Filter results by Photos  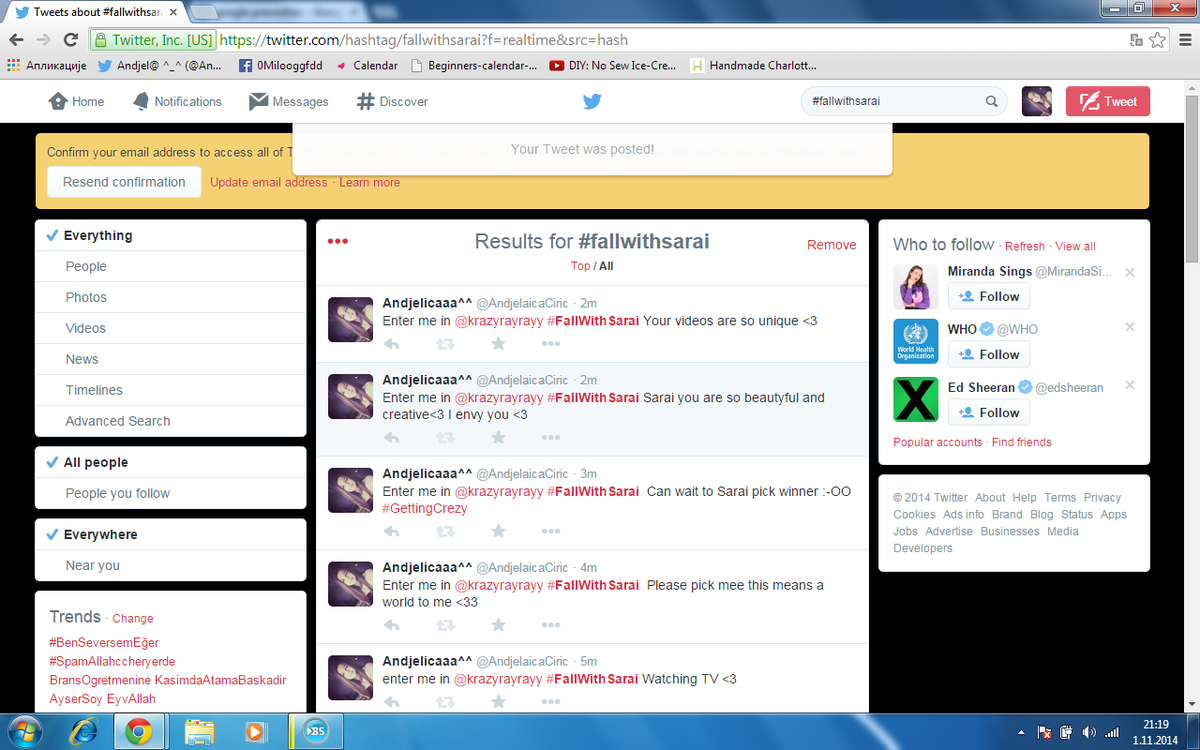pyautogui.click(x=170, y=297)
